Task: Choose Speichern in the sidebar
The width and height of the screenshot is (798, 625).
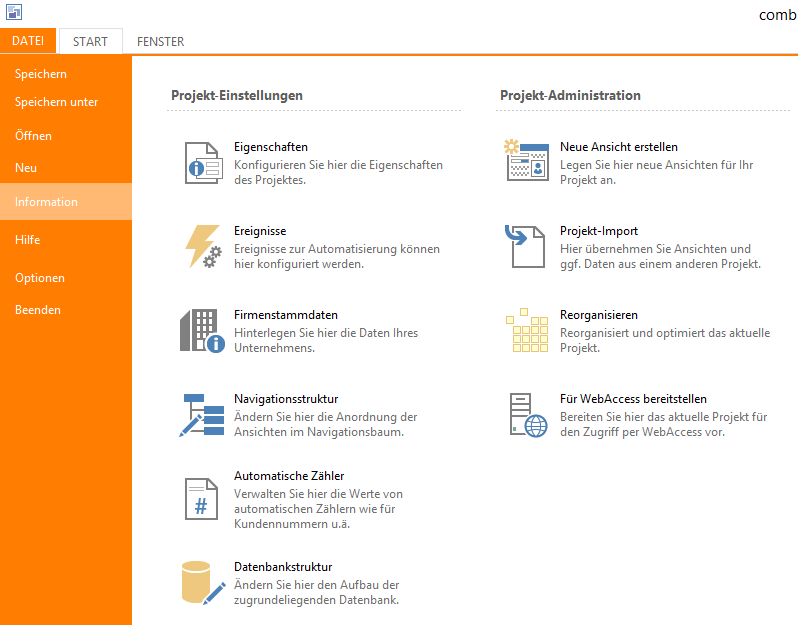Action: tap(41, 74)
